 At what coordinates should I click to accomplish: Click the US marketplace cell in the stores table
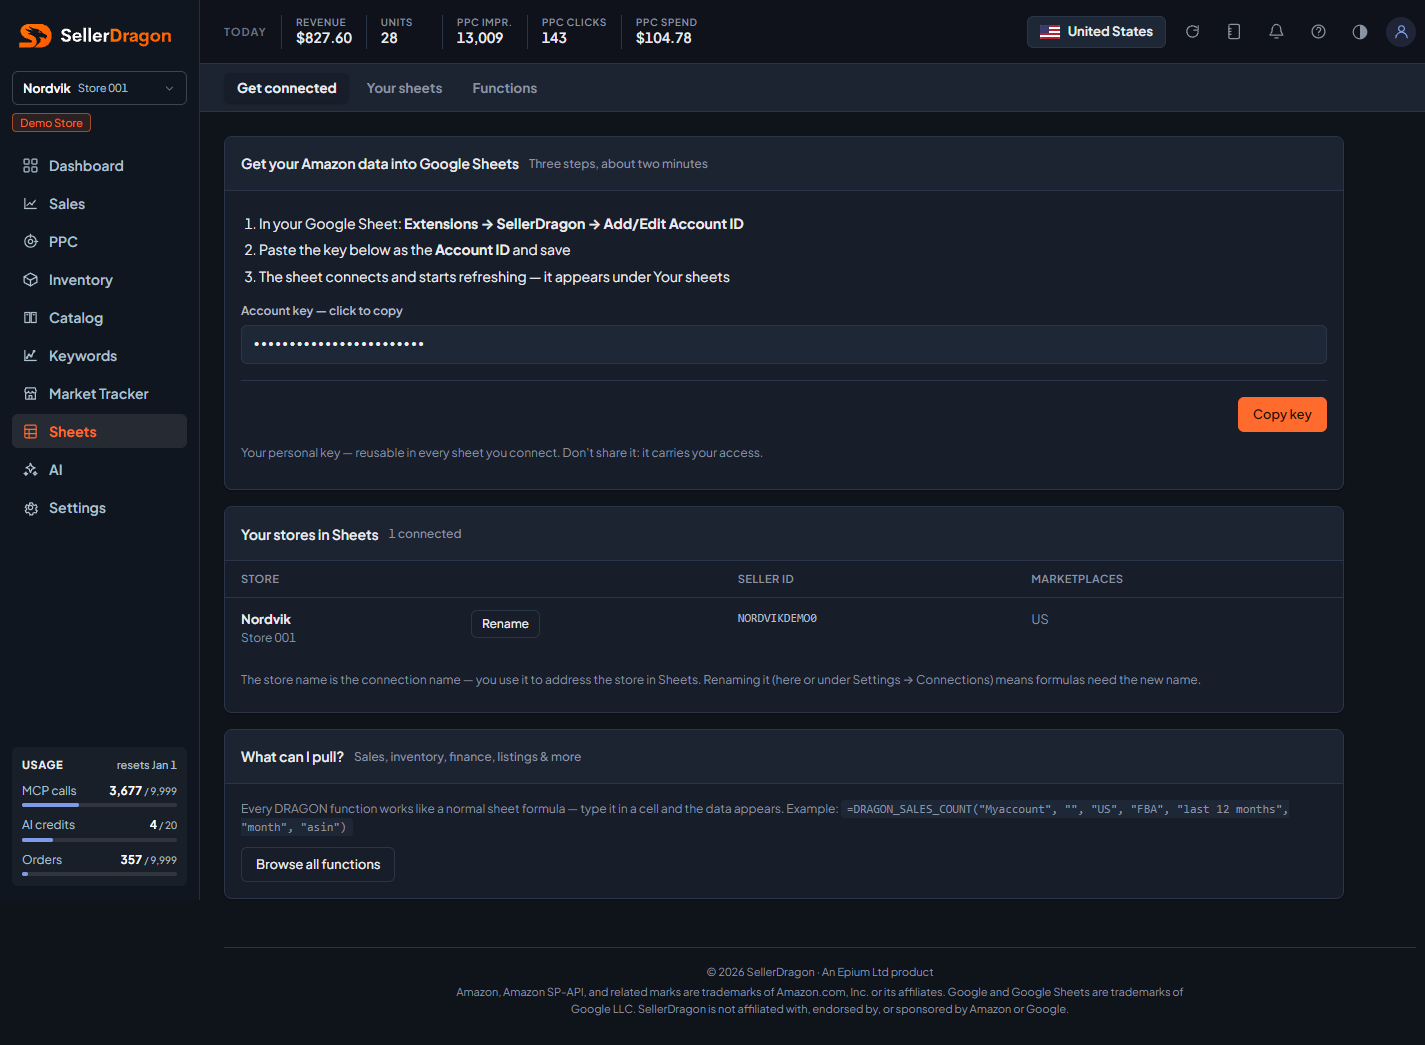point(1040,620)
